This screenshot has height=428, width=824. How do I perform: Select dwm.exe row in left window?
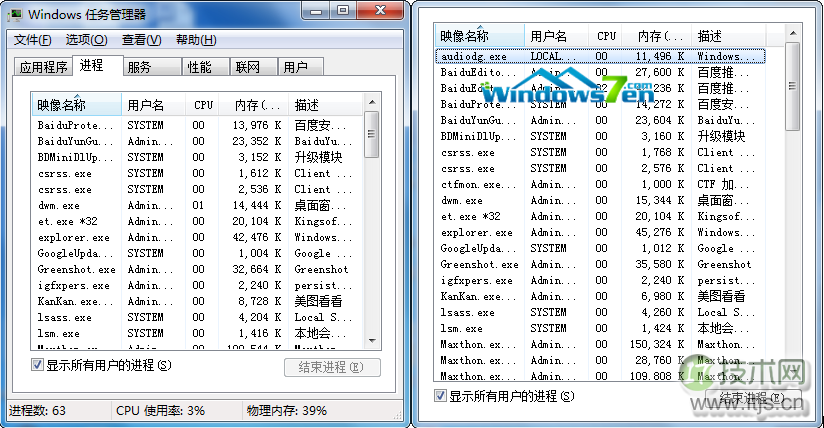coord(197,206)
